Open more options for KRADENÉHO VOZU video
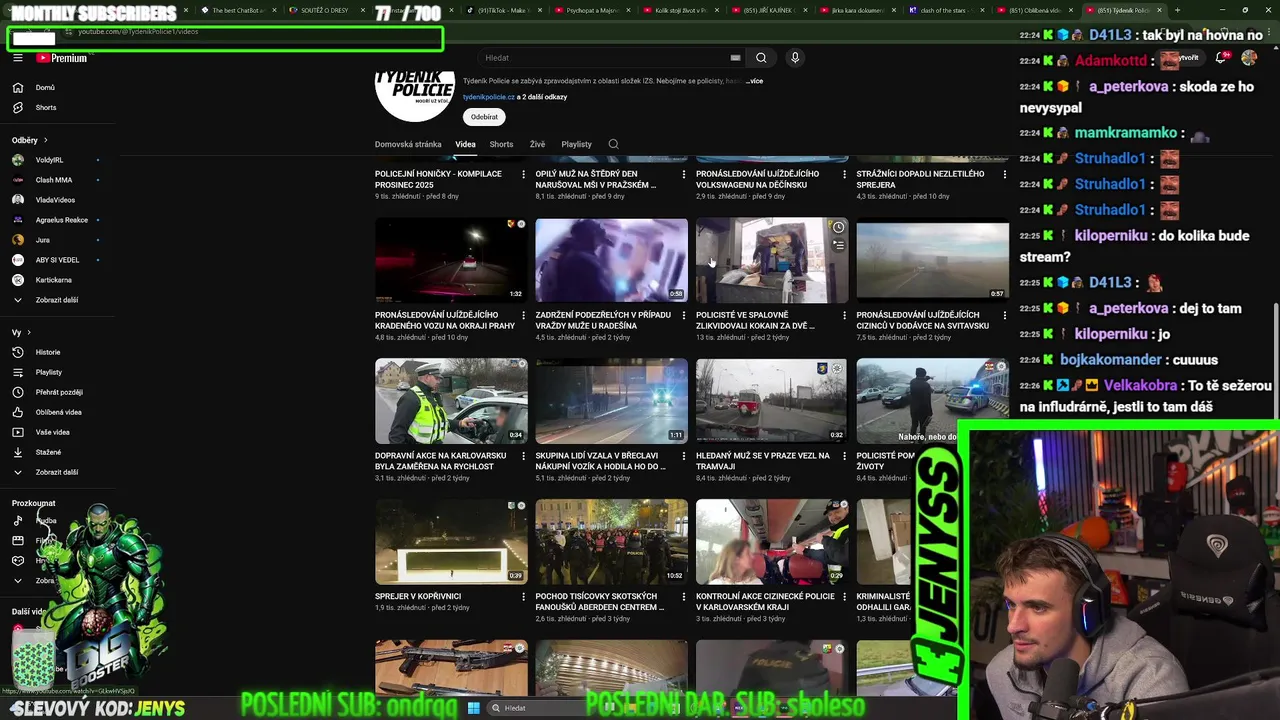 pos(523,315)
